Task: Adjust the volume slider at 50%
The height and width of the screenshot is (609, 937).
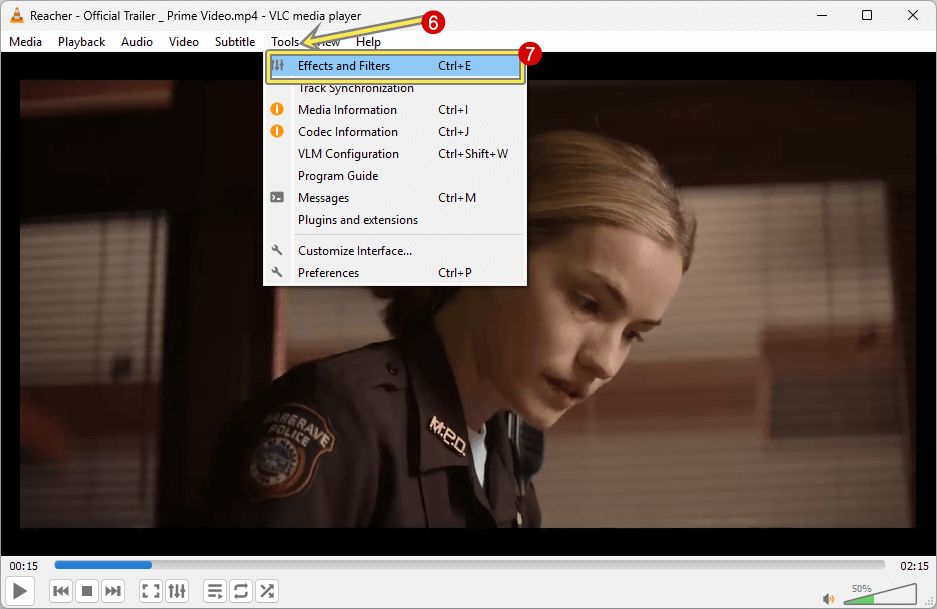Action: tap(880, 594)
